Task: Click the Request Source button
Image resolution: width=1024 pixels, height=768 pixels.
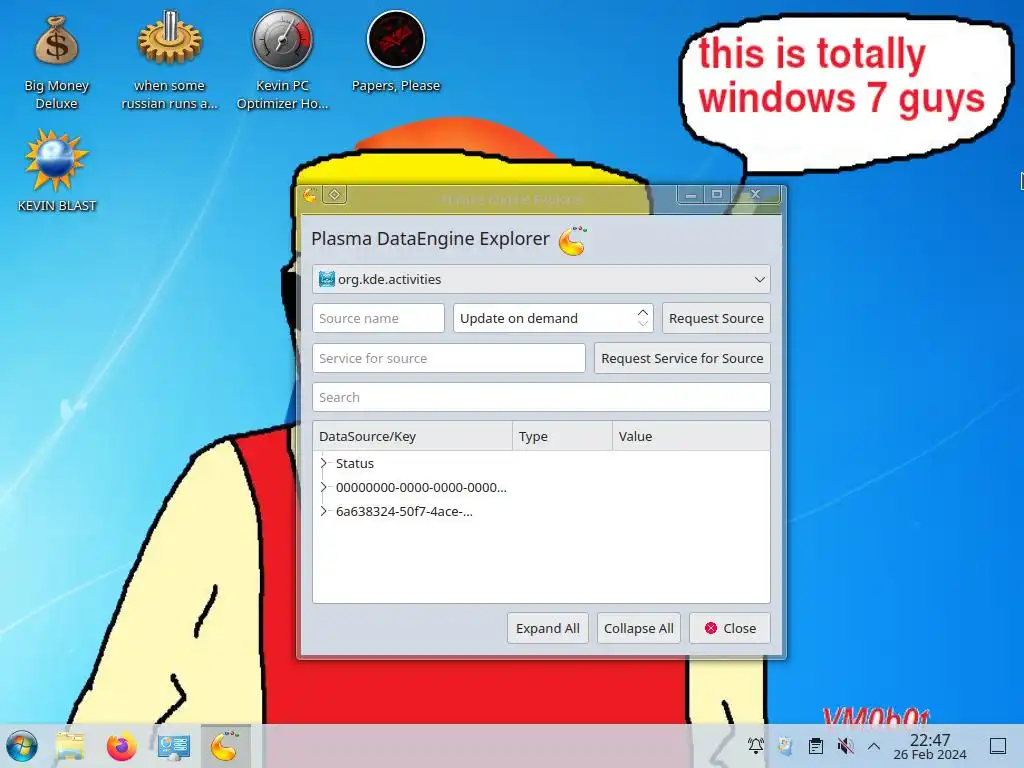Action: click(x=716, y=318)
